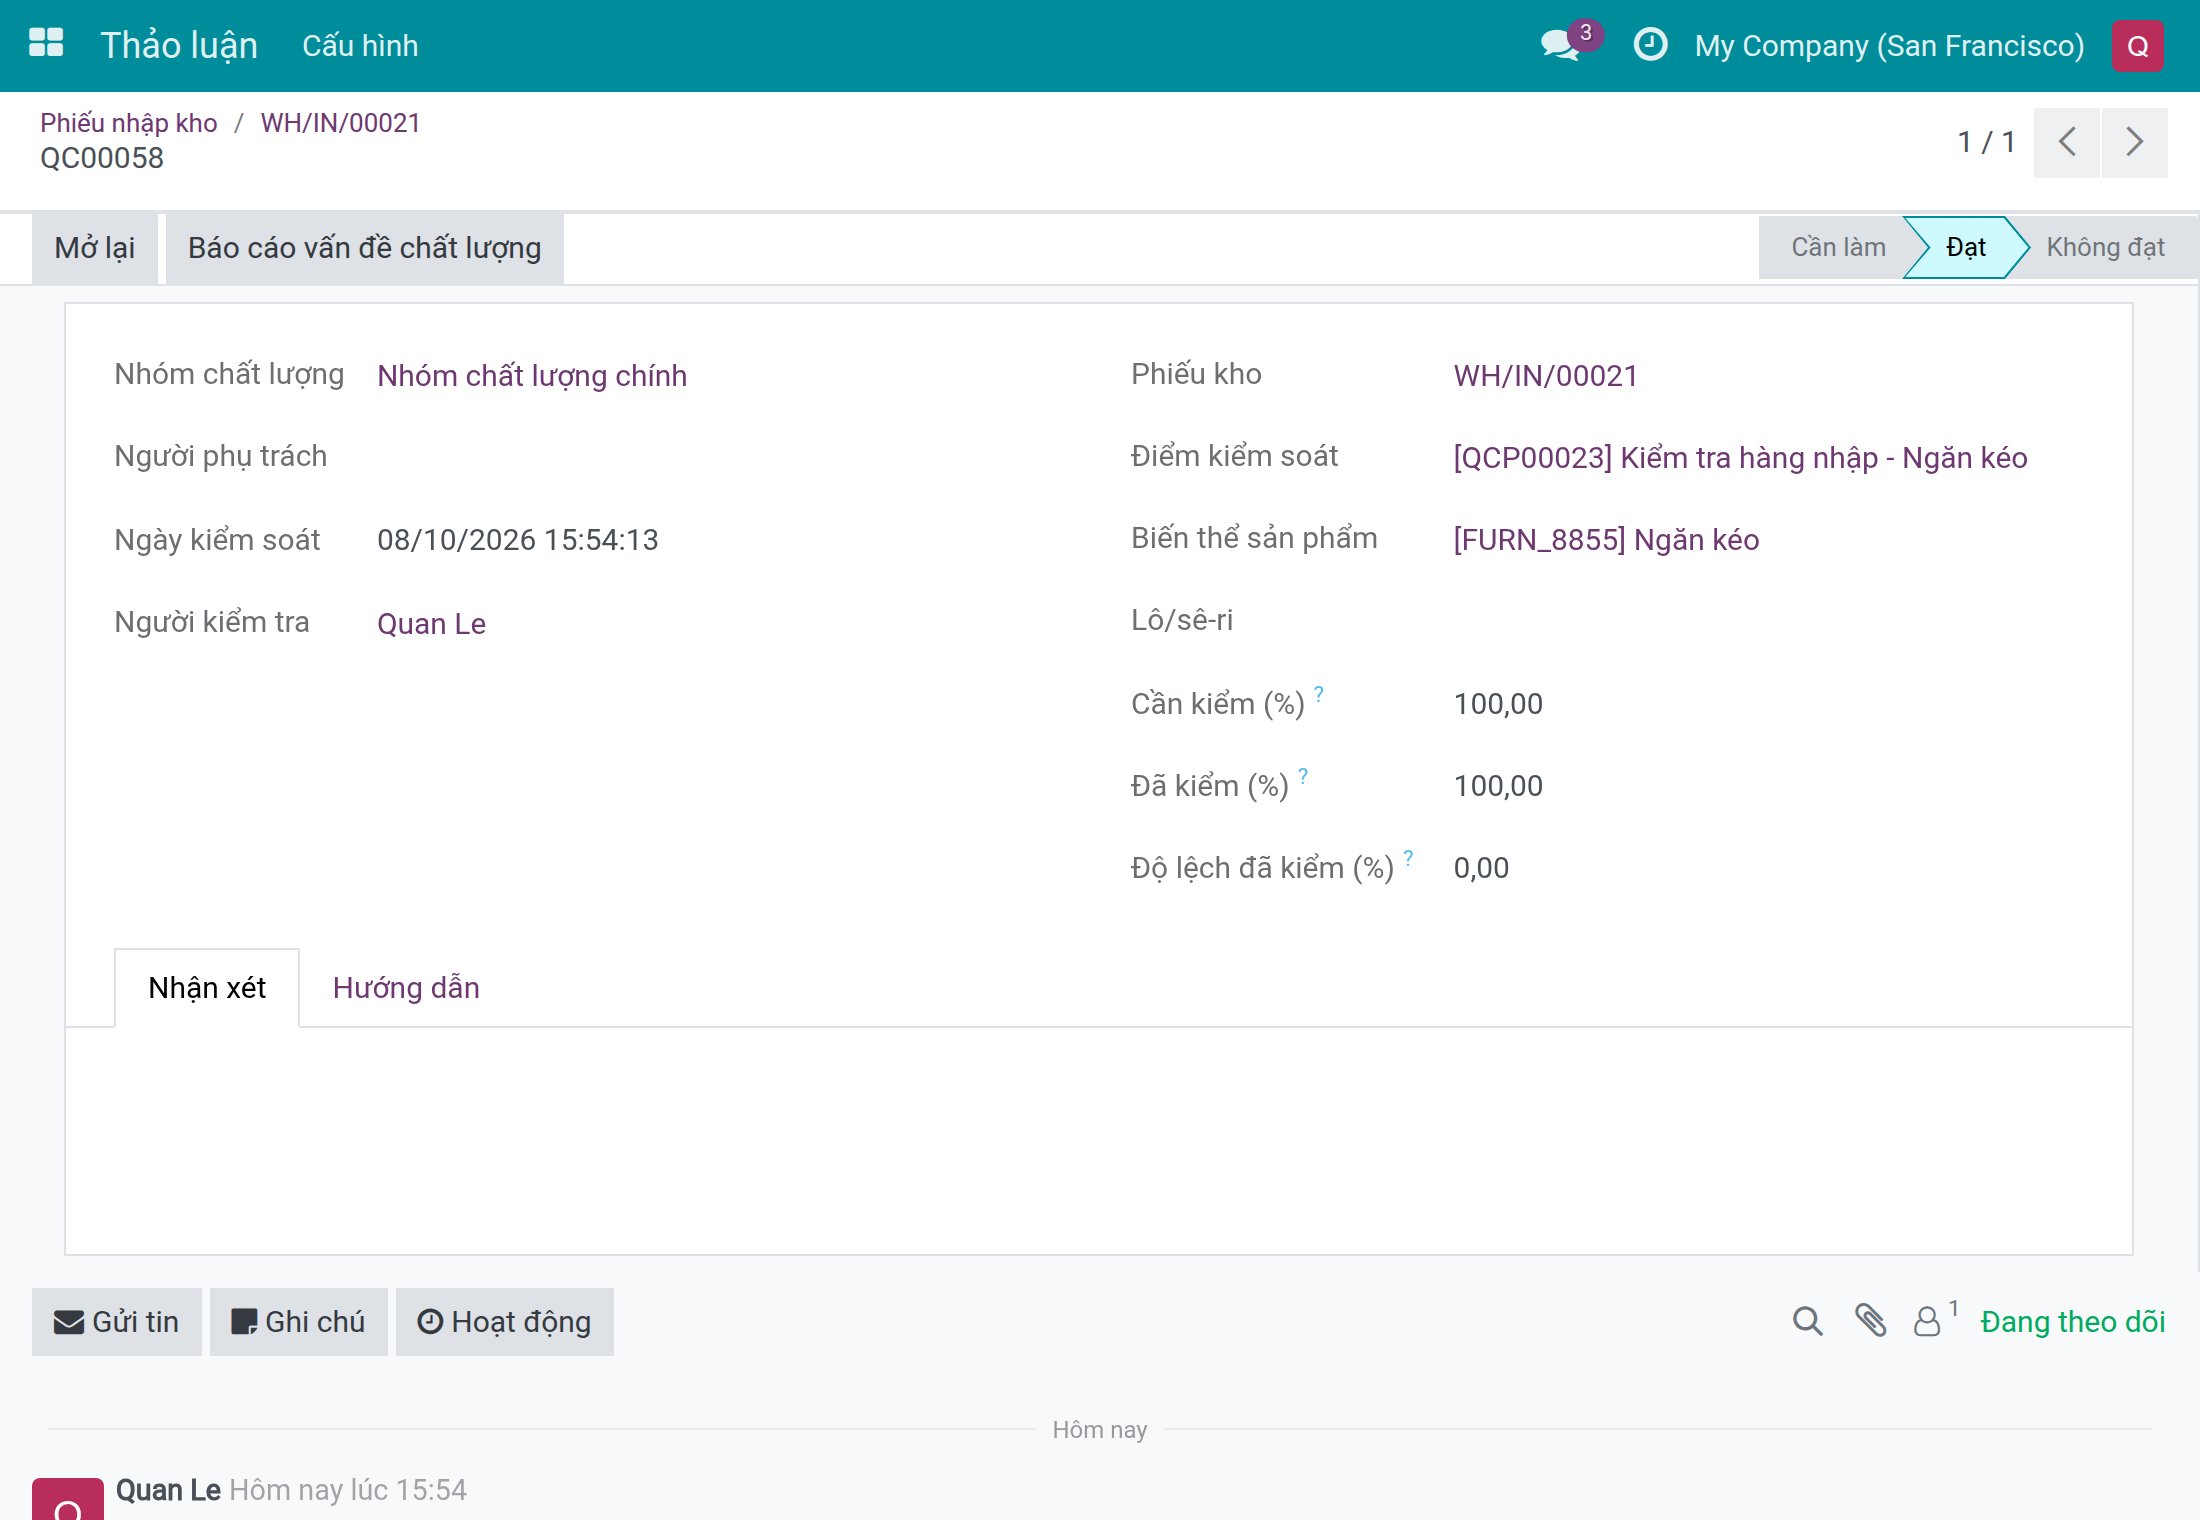This screenshot has width=2200, height=1520.
Task: Show tooltip for Độ lệch đã kiểm
Action: [1408, 857]
